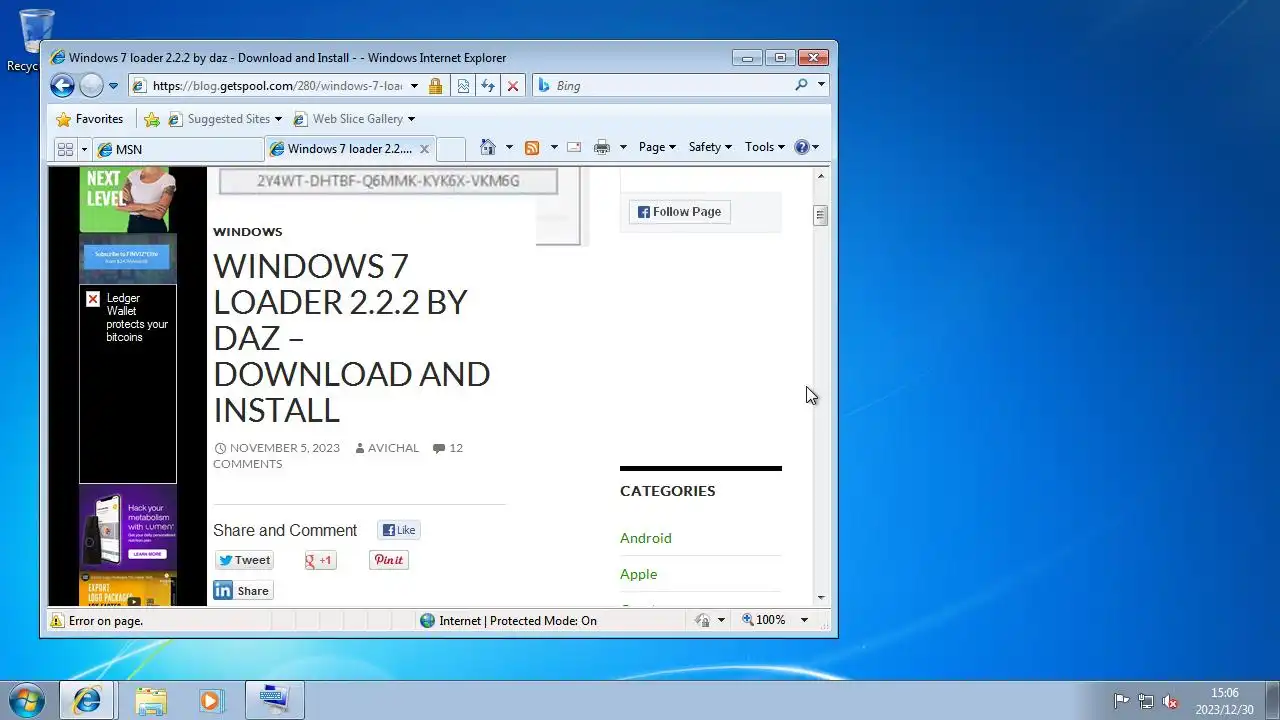Viewport: 1280px width, 720px height.
Task: Close the Windows 7 loader tab
Action: (x=424, y=149)
